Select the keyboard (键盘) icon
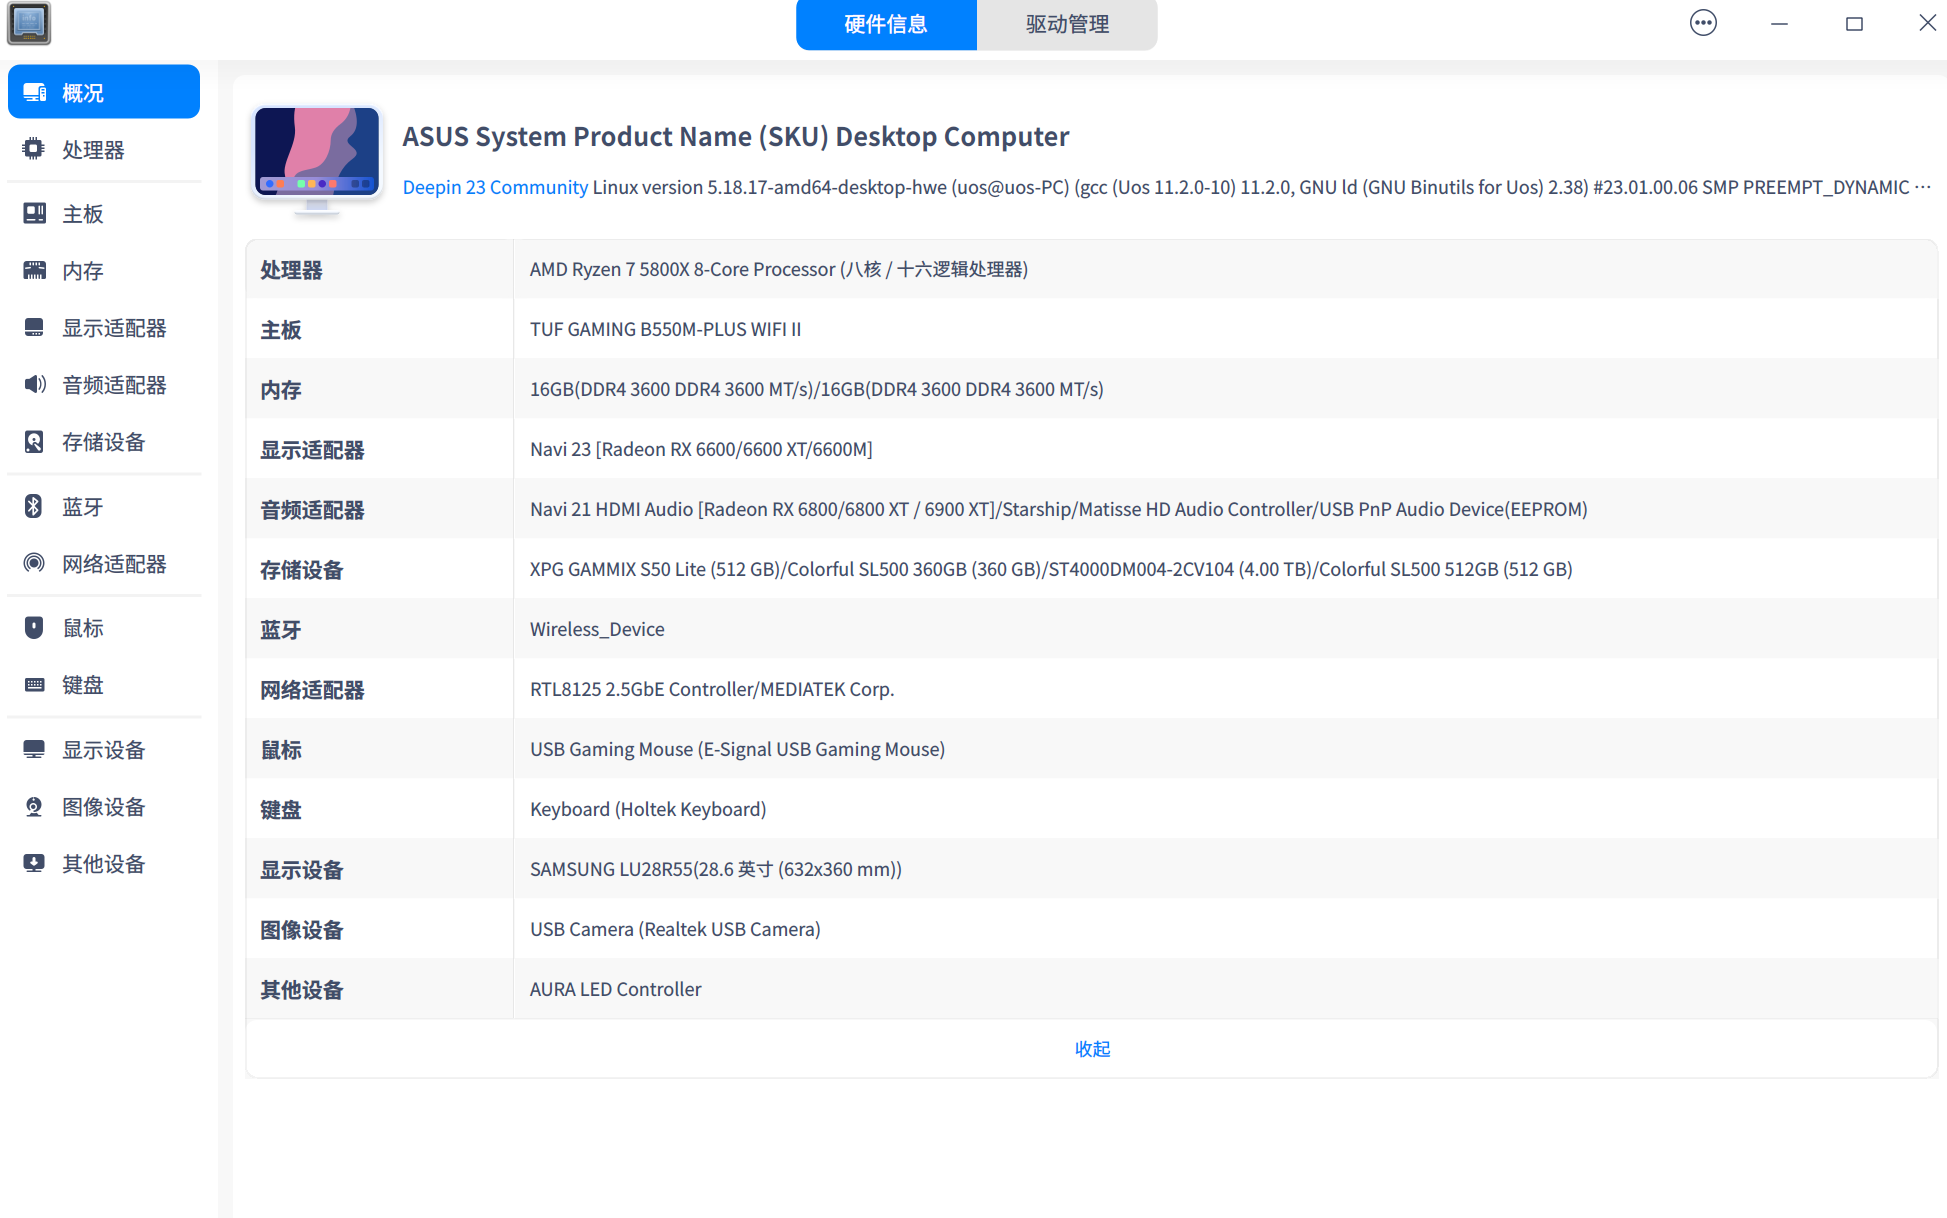This screenshot has height=1218, width=1947. [x=34, y=684]
